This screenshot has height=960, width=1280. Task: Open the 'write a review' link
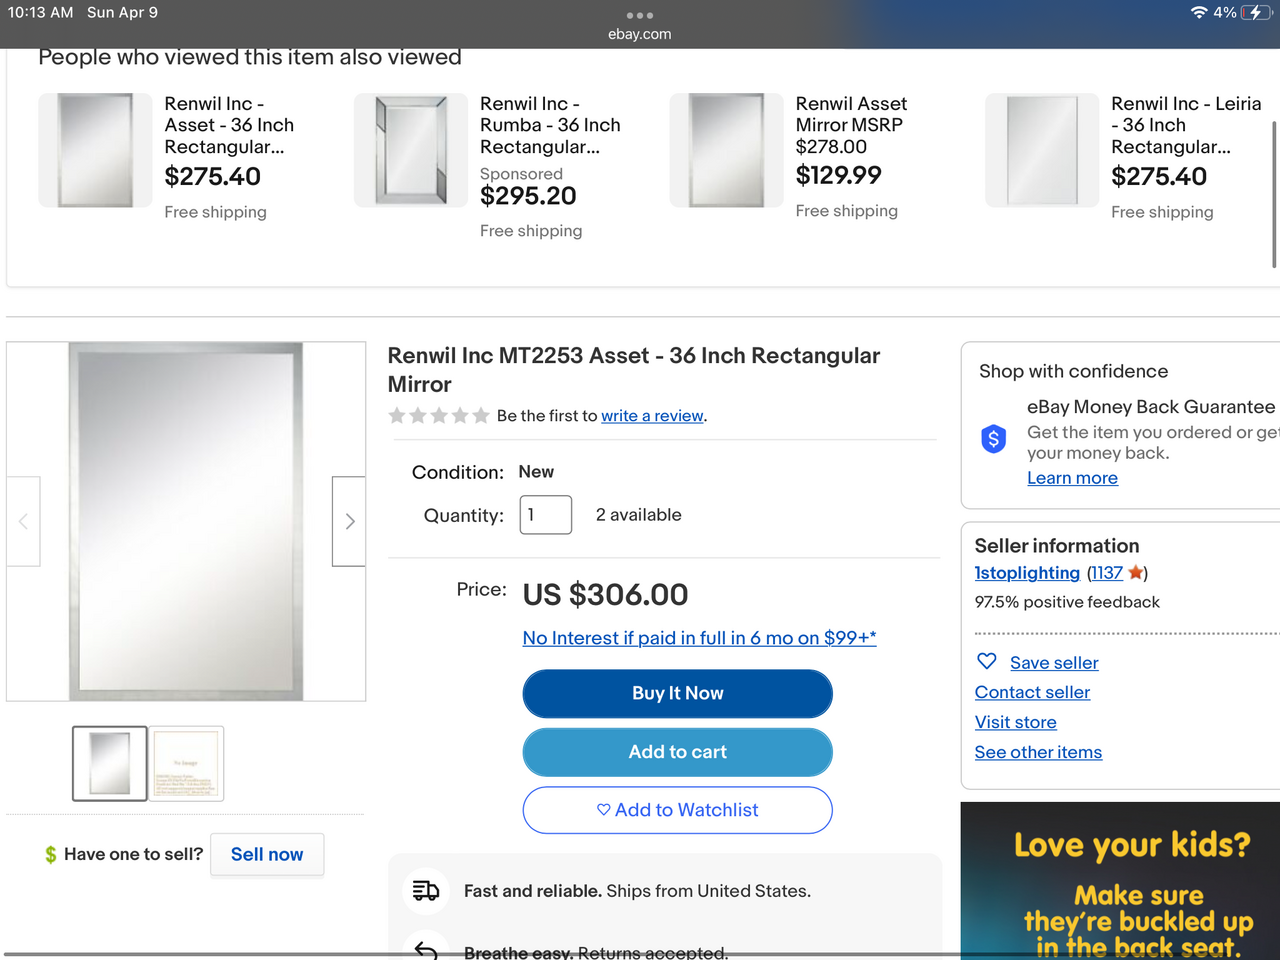652,416
